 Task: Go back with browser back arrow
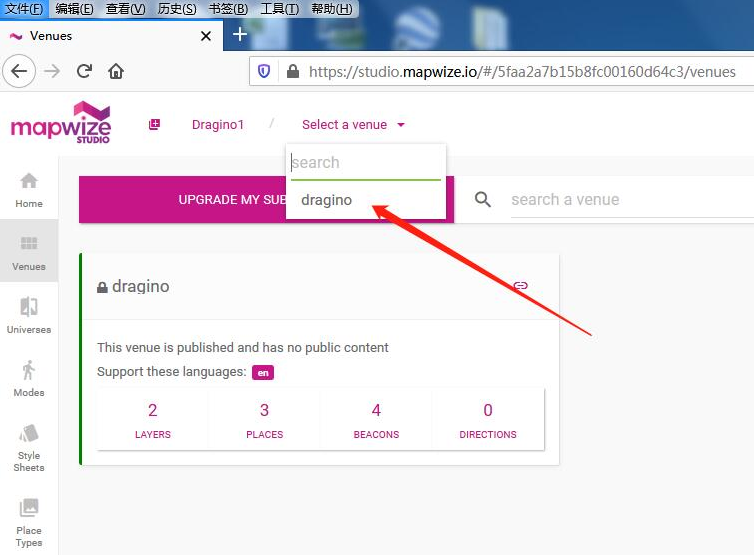19,71
